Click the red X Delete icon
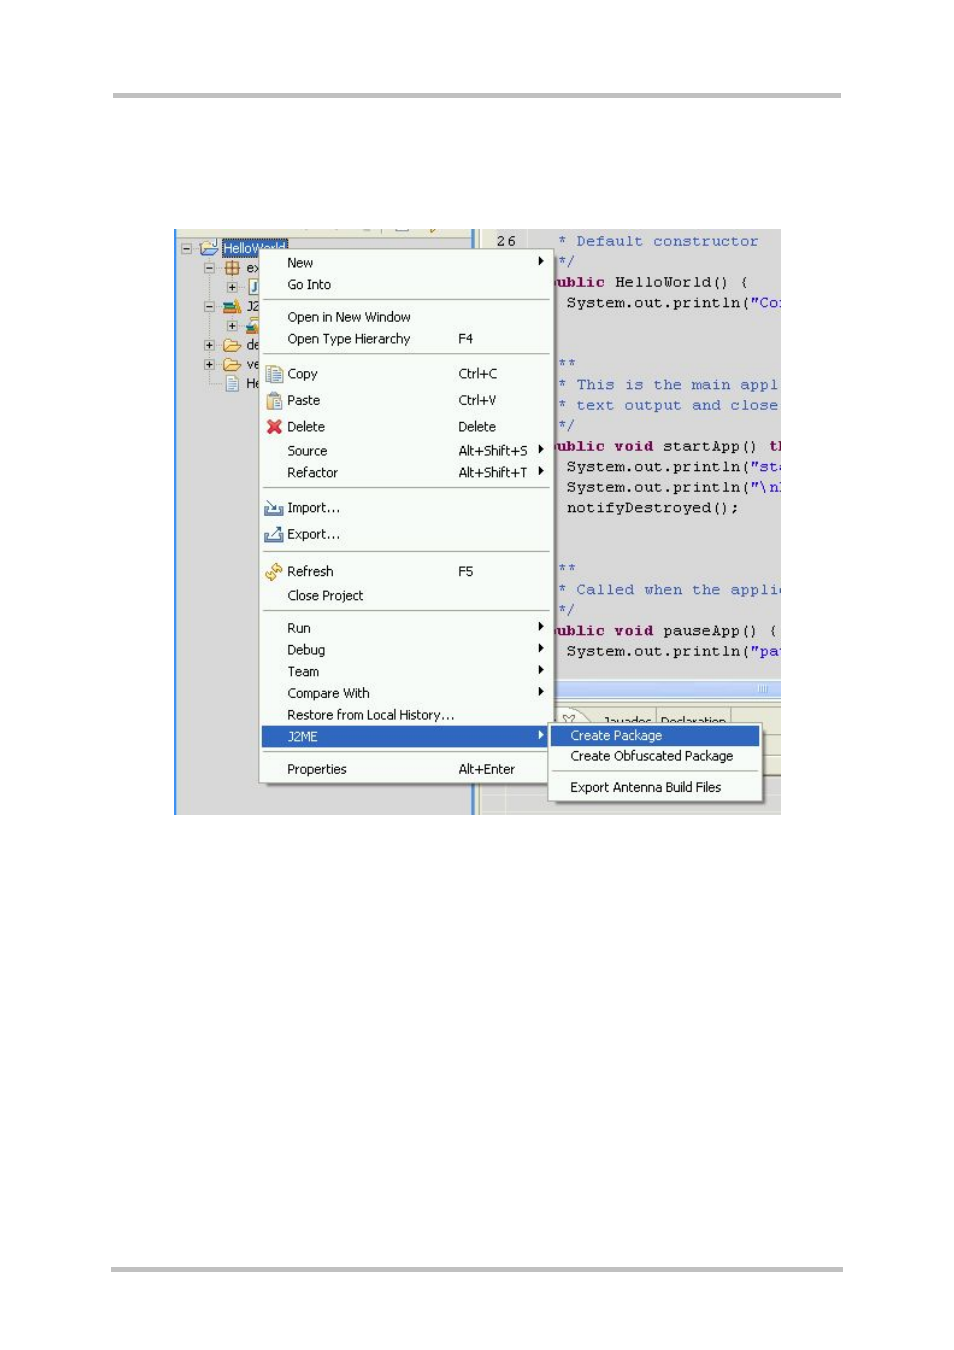 (x=274, y=426)
